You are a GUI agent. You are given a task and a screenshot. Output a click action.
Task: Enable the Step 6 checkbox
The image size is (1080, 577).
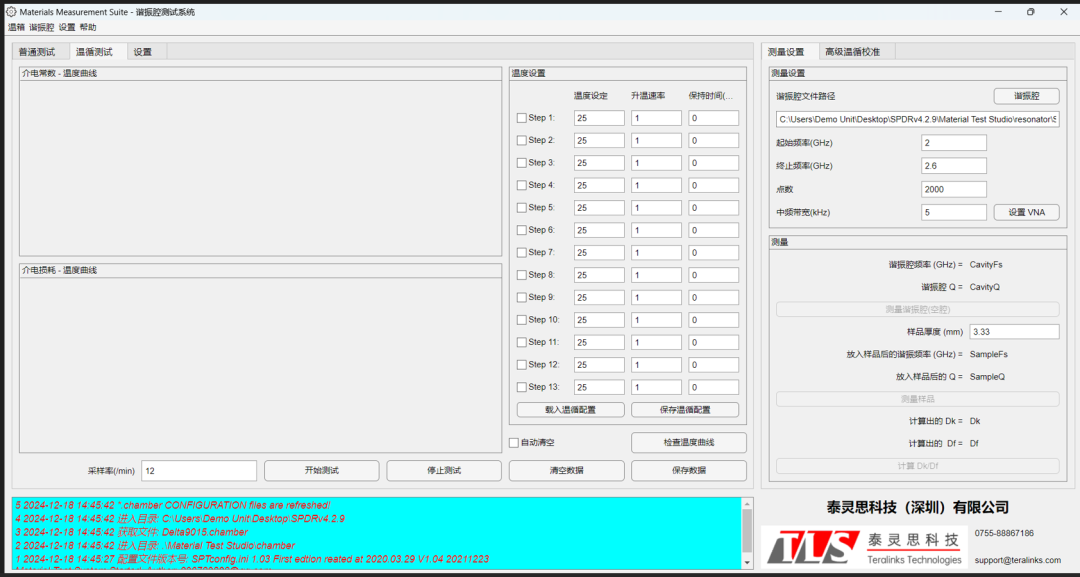click(x=521, y=230)
